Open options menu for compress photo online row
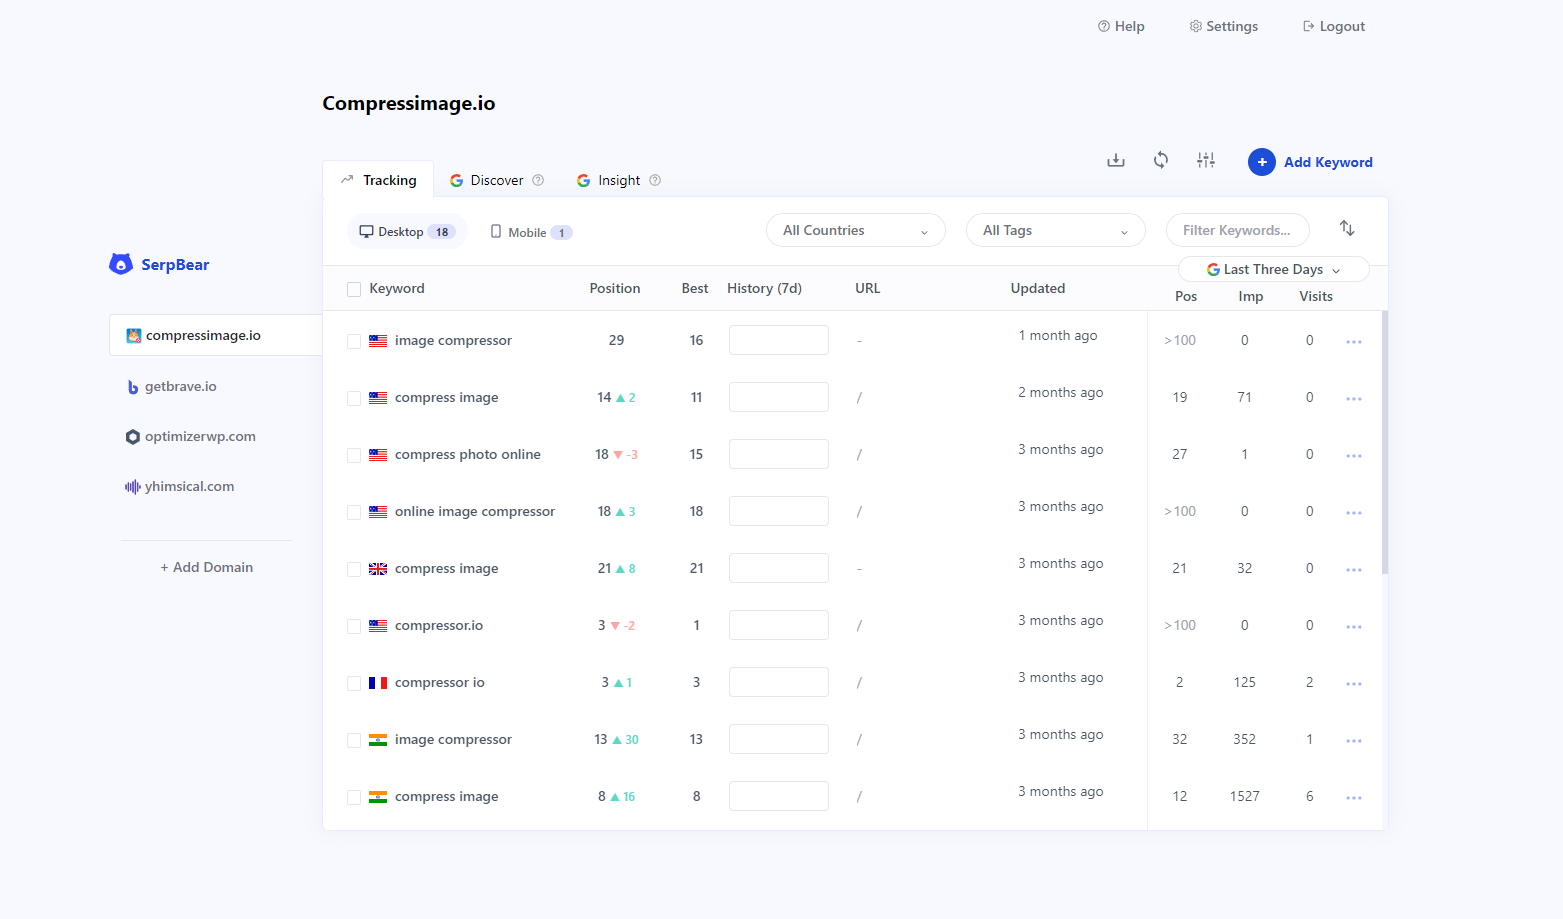Screen dimensions: 1563x919 point(1354,456)
